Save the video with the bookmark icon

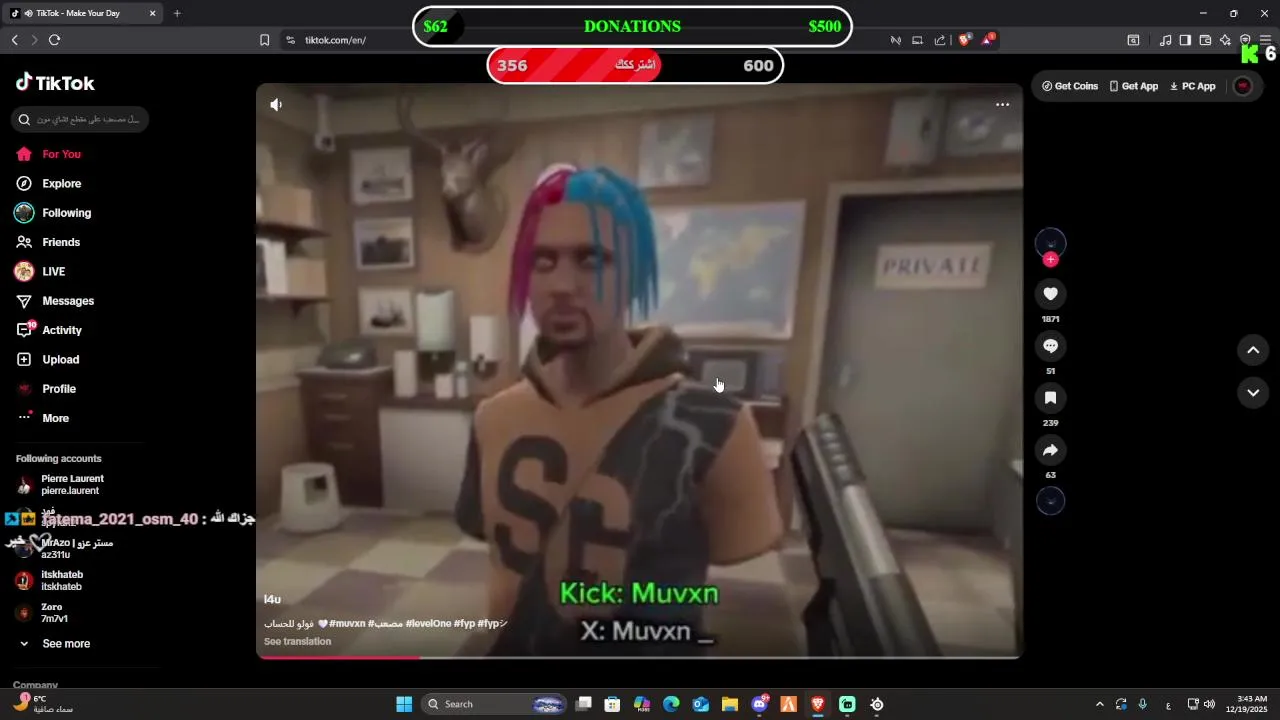tap(1050, 397)
